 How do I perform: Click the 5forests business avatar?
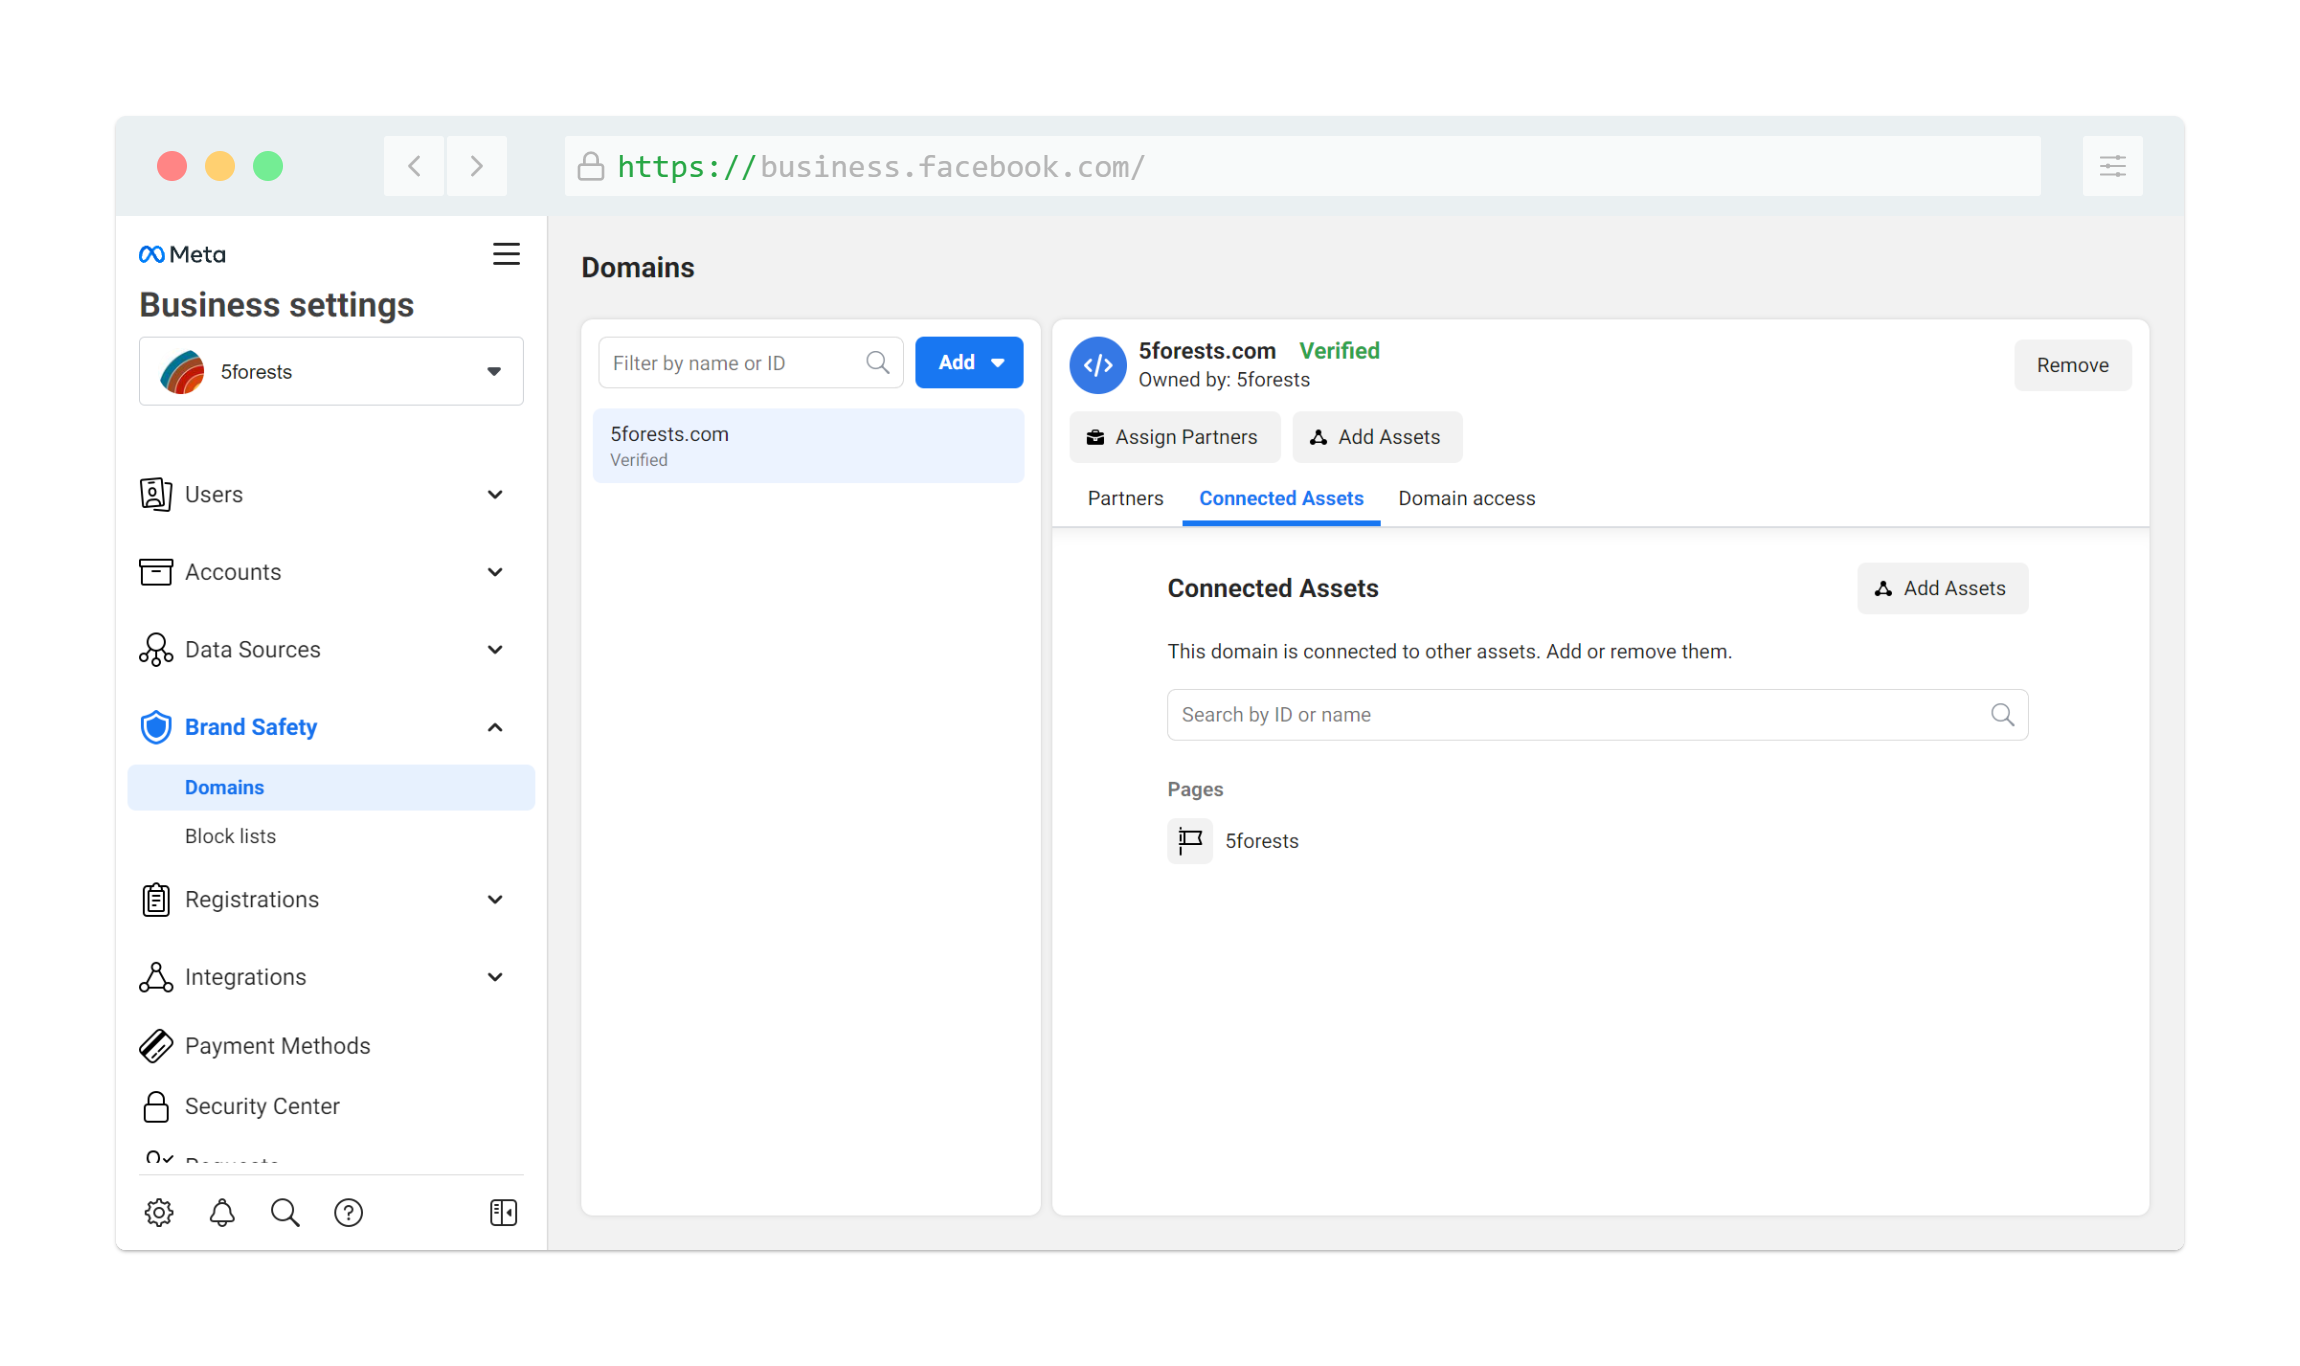[x=182, y=372]
